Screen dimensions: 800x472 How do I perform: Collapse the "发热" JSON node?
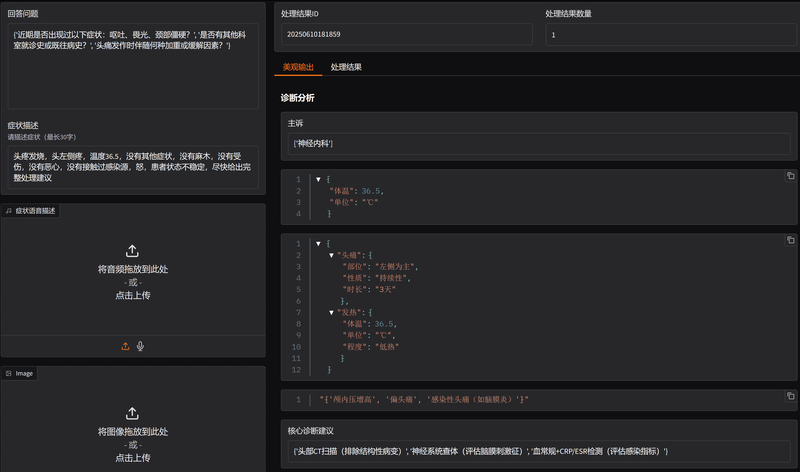331,312
